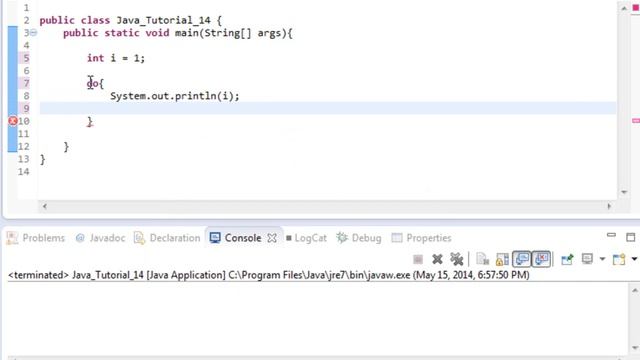Image resolution: width=640 pixels, height=360 pixels.
Task: Click the console scrollbar up arrow
Action: pyautogui.click(x=635, y=291)
